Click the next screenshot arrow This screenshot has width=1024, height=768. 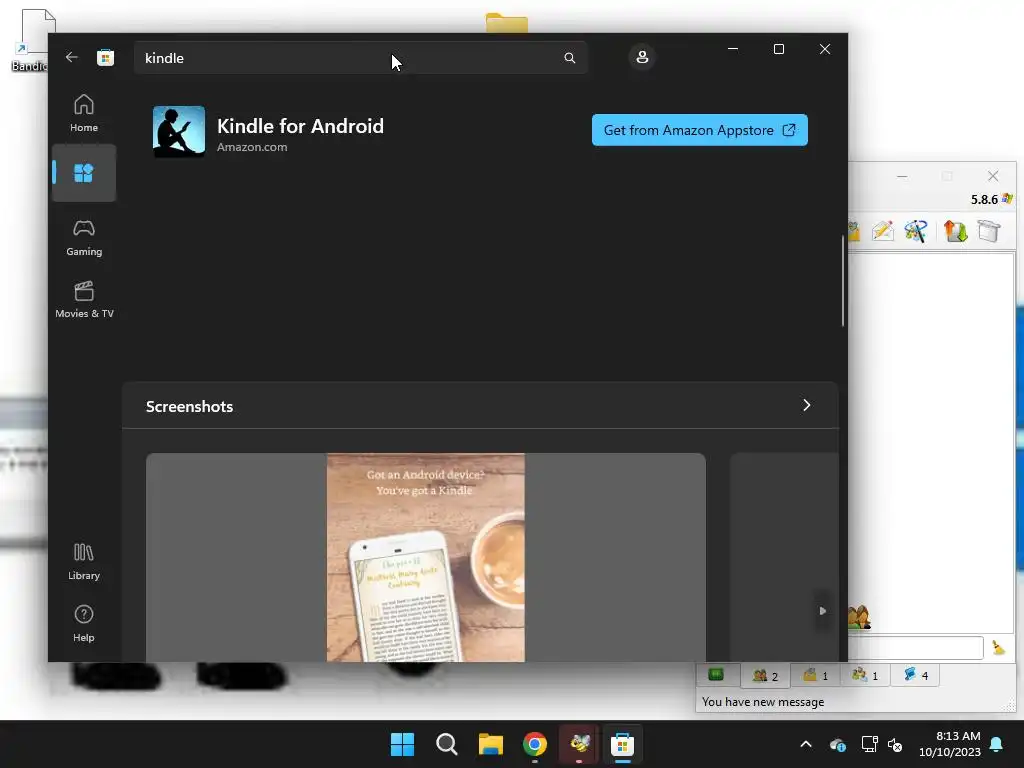[822, 611]
